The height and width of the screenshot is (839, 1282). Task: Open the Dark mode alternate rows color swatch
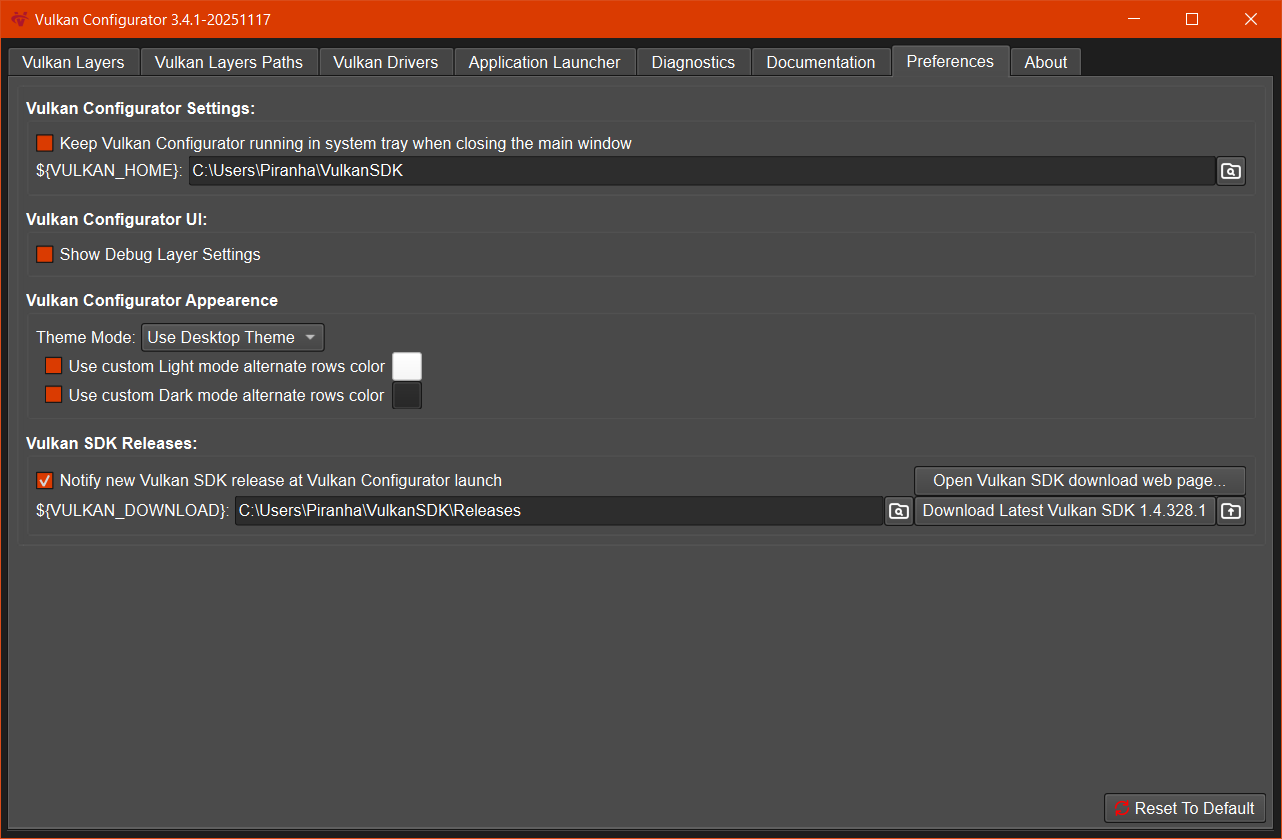point(407,395)
